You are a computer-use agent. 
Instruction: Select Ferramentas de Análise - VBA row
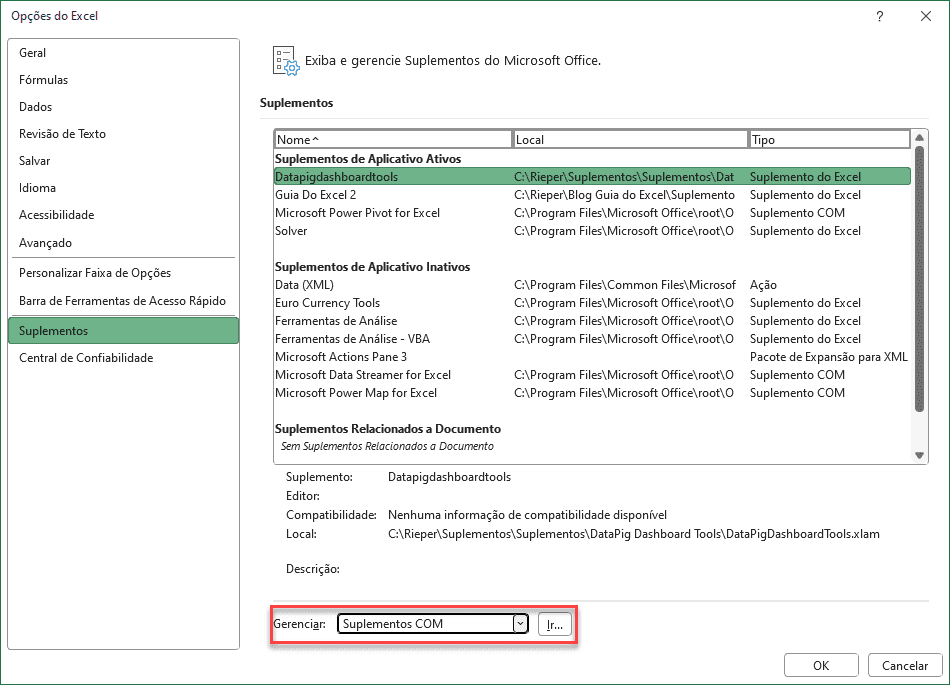click(592, 339)
